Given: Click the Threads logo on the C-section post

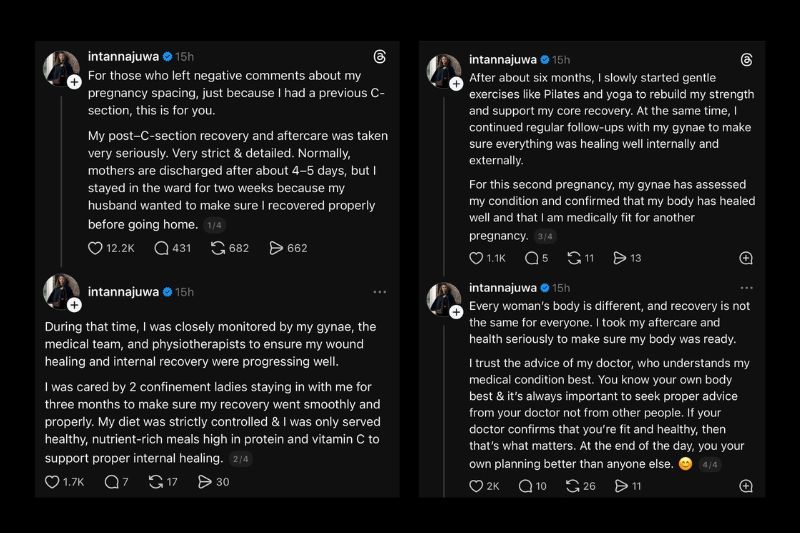Looking at the screenshot, I should 380,57.
